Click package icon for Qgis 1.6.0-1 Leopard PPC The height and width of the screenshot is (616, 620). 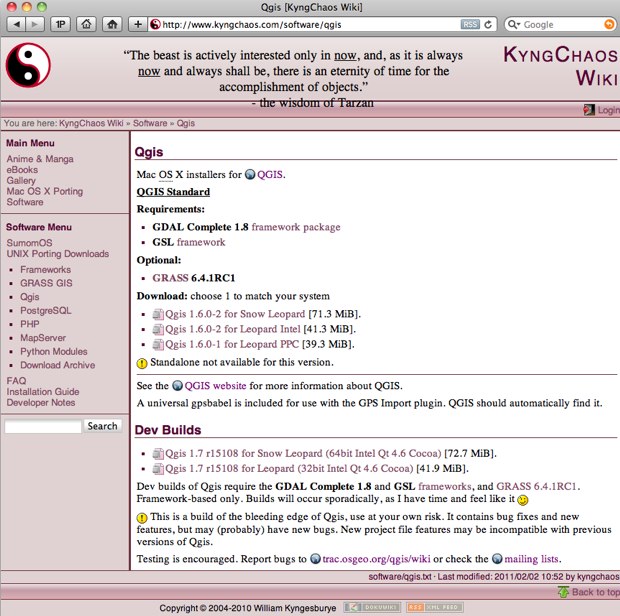(158, 345)
